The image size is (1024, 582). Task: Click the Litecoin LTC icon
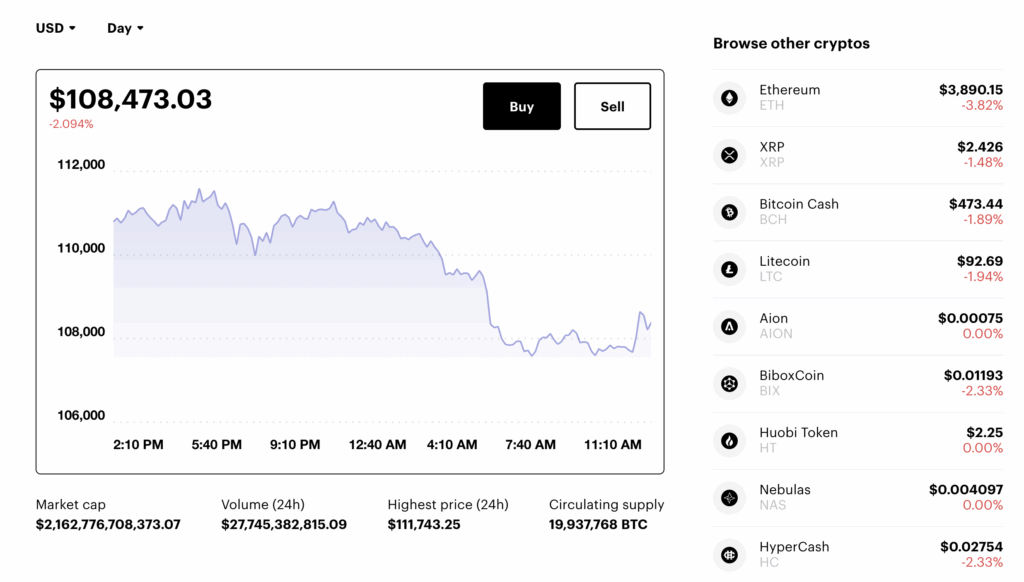click(729, 269)
